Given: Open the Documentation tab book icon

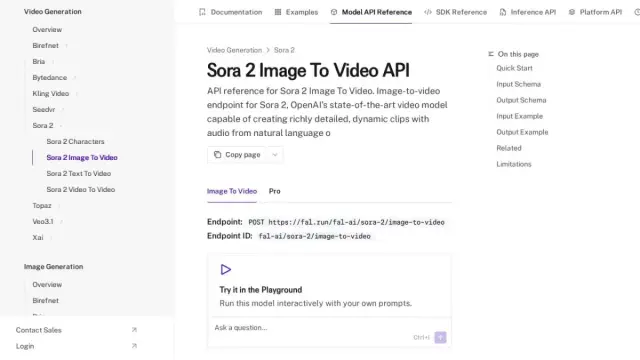Looking at the screenshot, I should click(202, 12).
